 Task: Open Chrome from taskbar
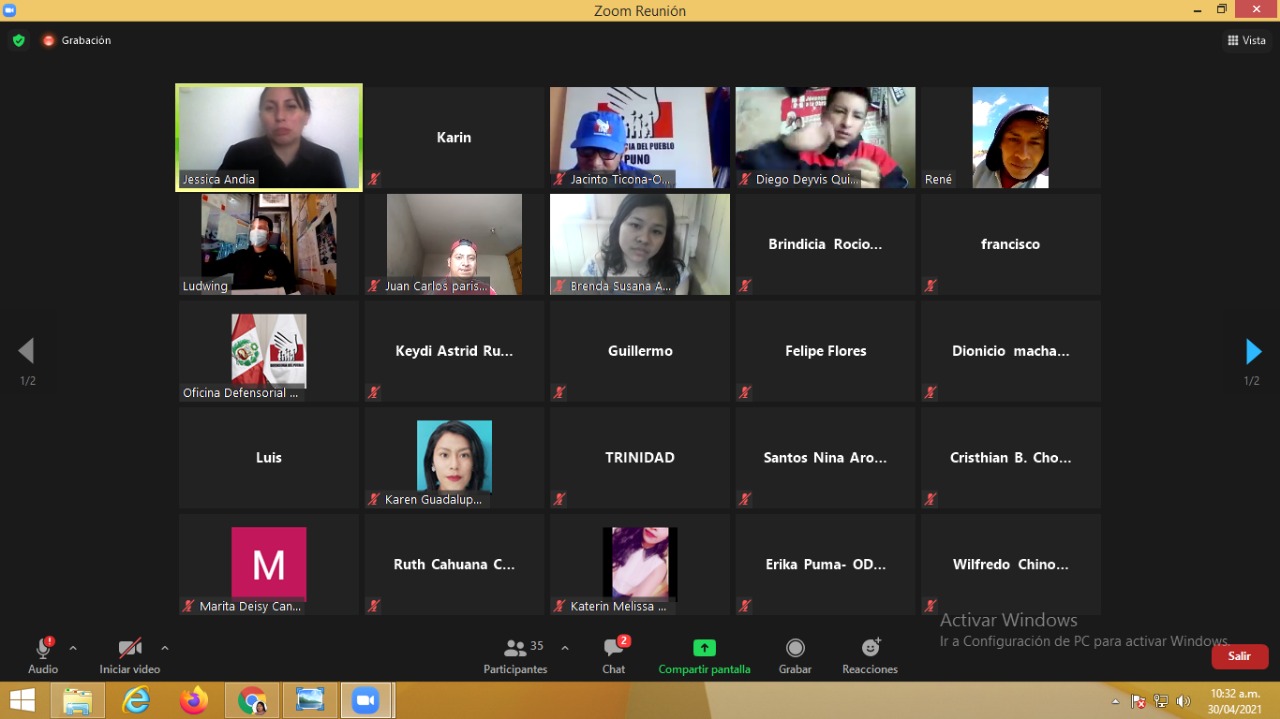pos(252,700)
